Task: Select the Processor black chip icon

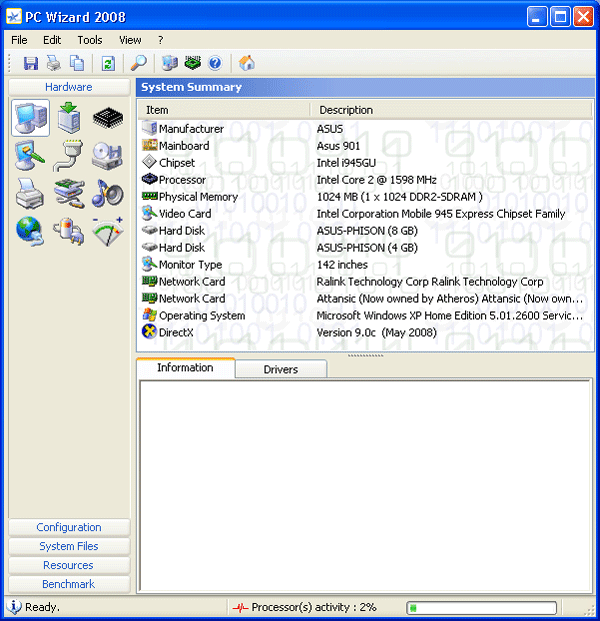Action: pyautogui.click(x=108, y=118)
